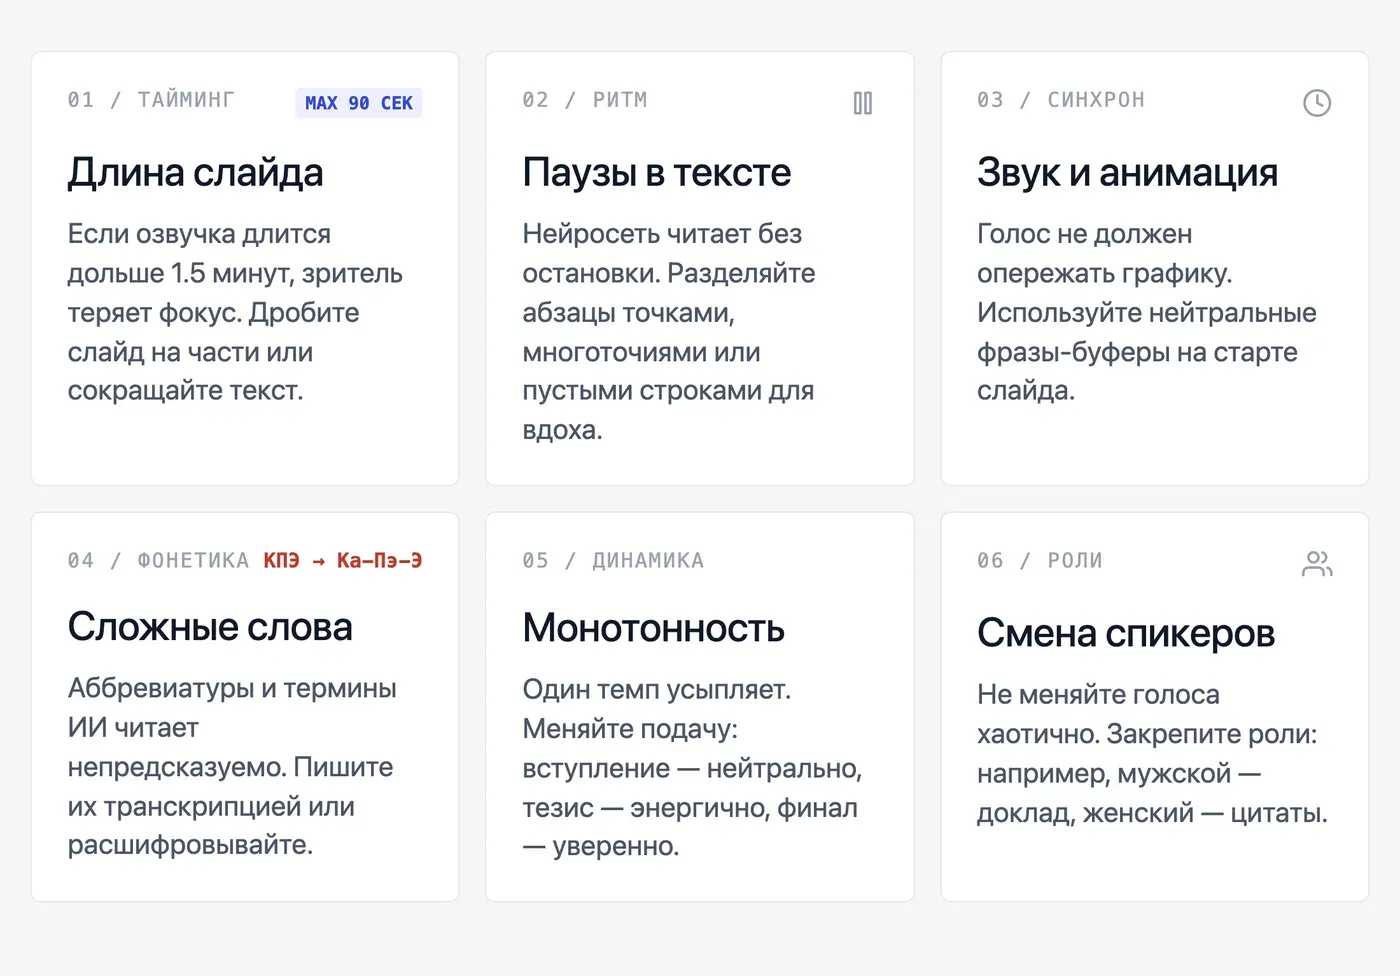Click the MAX 90 СЕК badge
Screen dimensions: 1400x976
click(x=359, y=103)
